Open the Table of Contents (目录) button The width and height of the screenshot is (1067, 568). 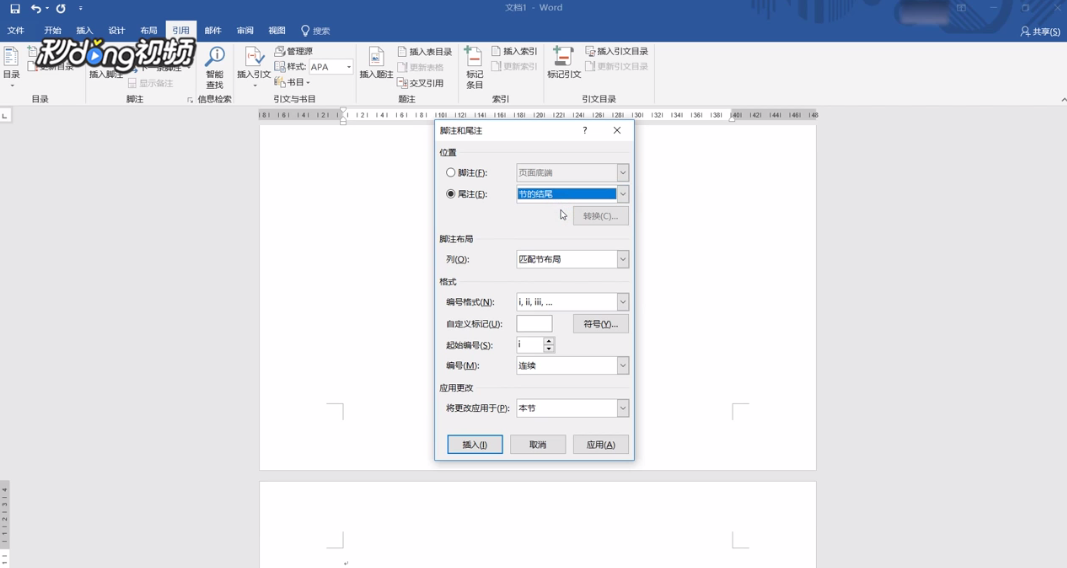click(x=11, y=66)
